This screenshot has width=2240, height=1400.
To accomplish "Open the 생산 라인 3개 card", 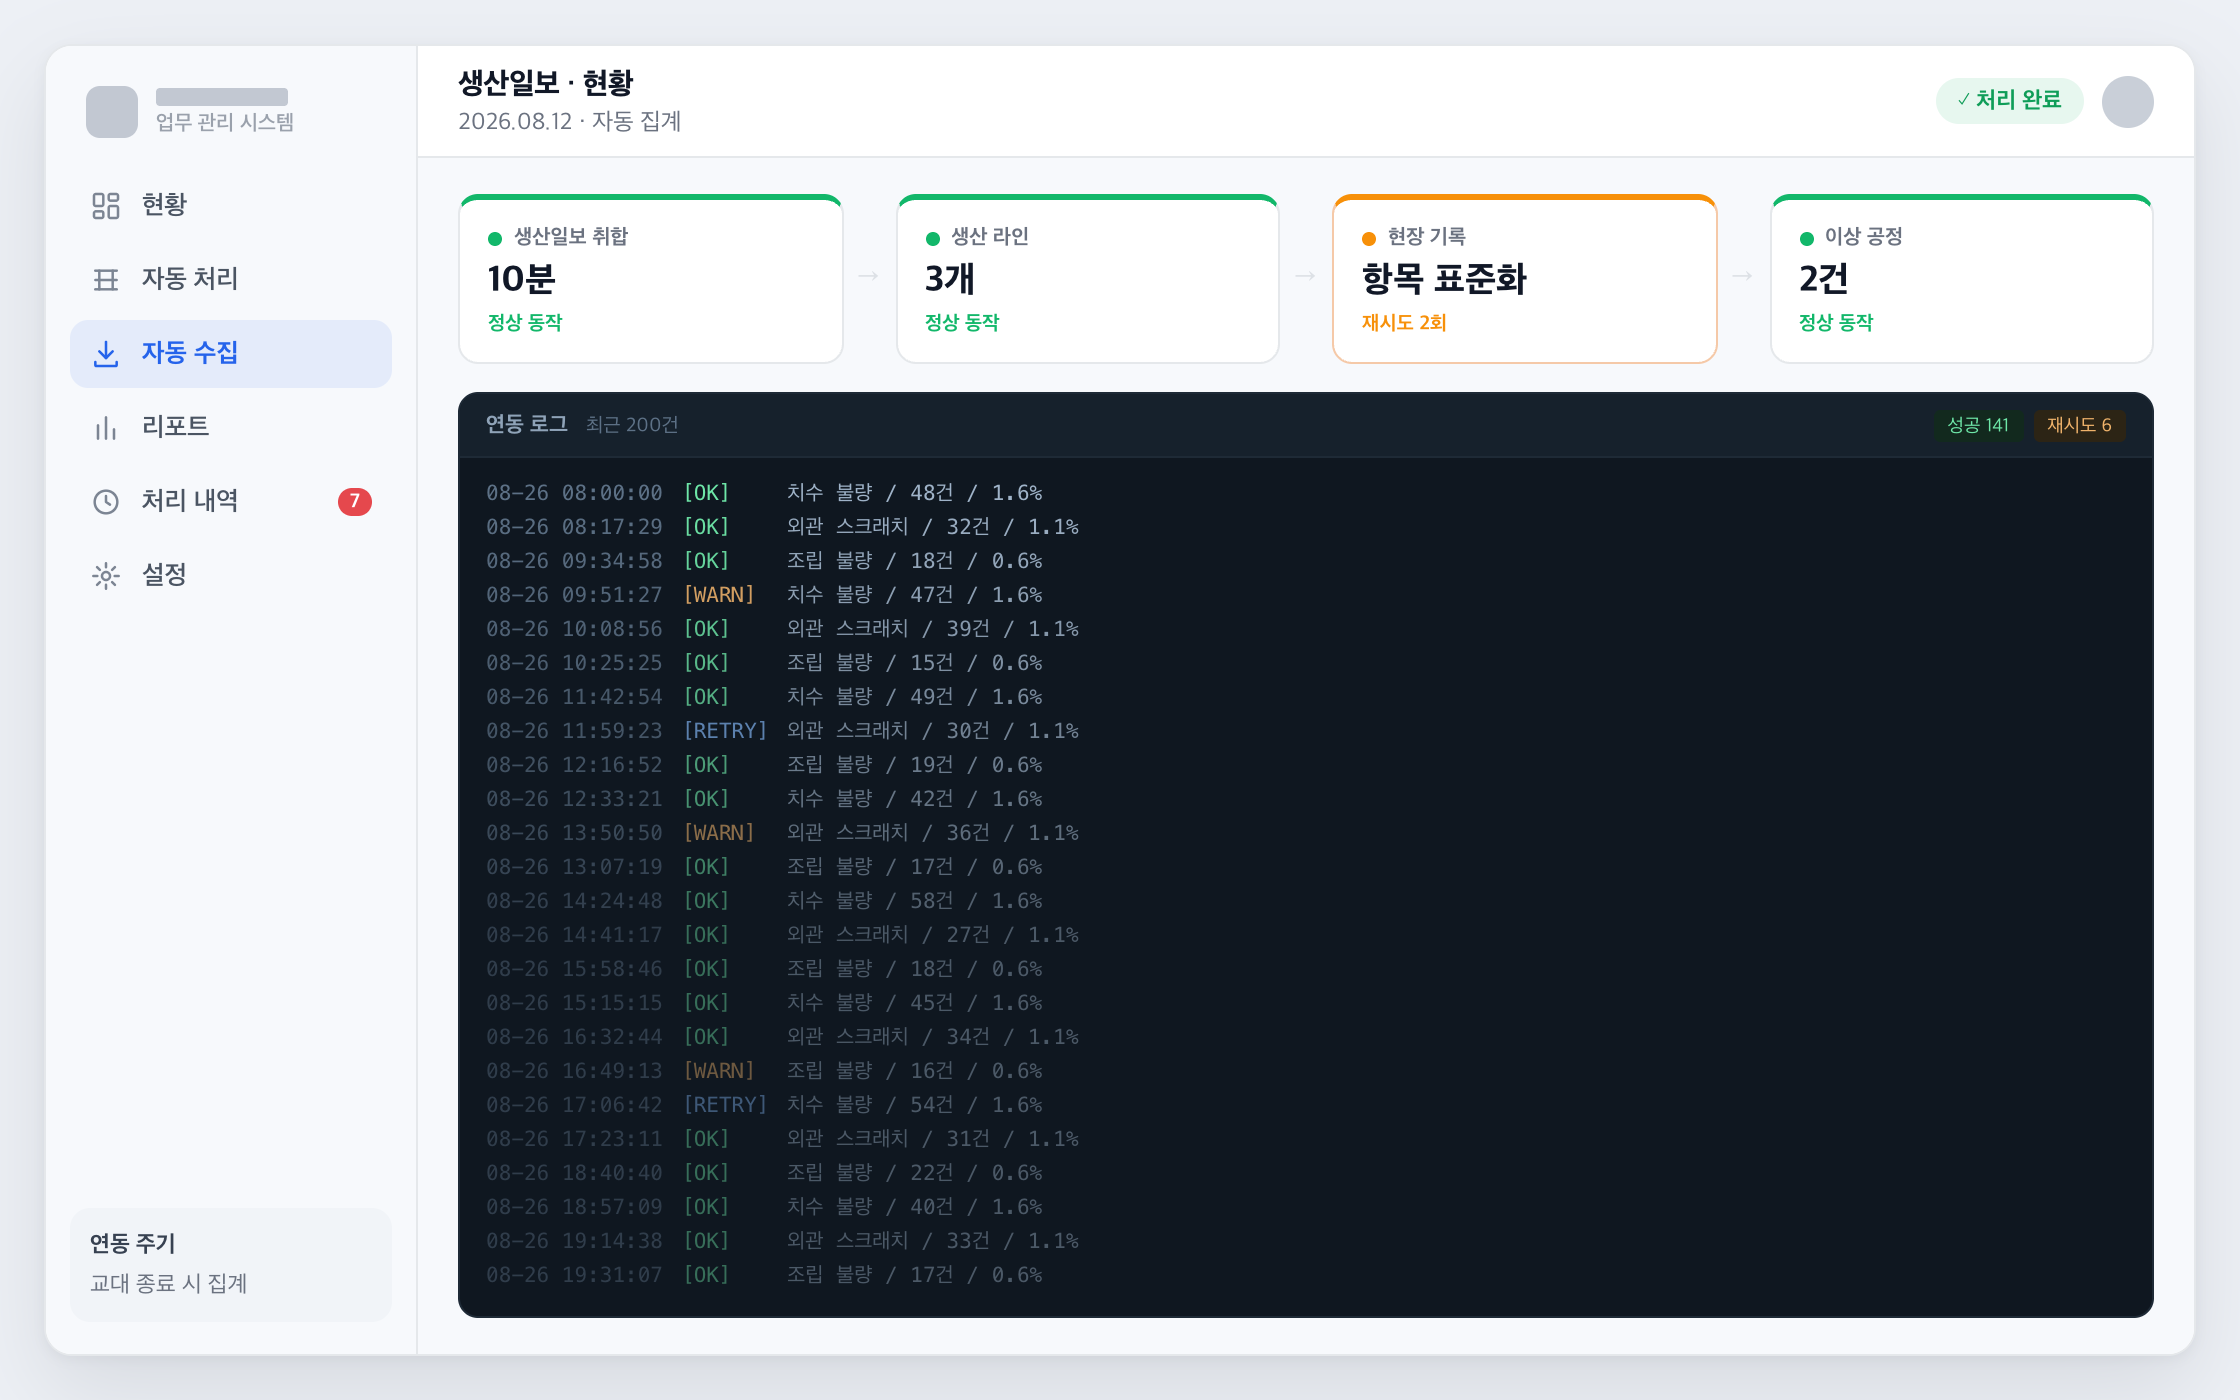I will pyautogui.click(x=1088, y=279).
